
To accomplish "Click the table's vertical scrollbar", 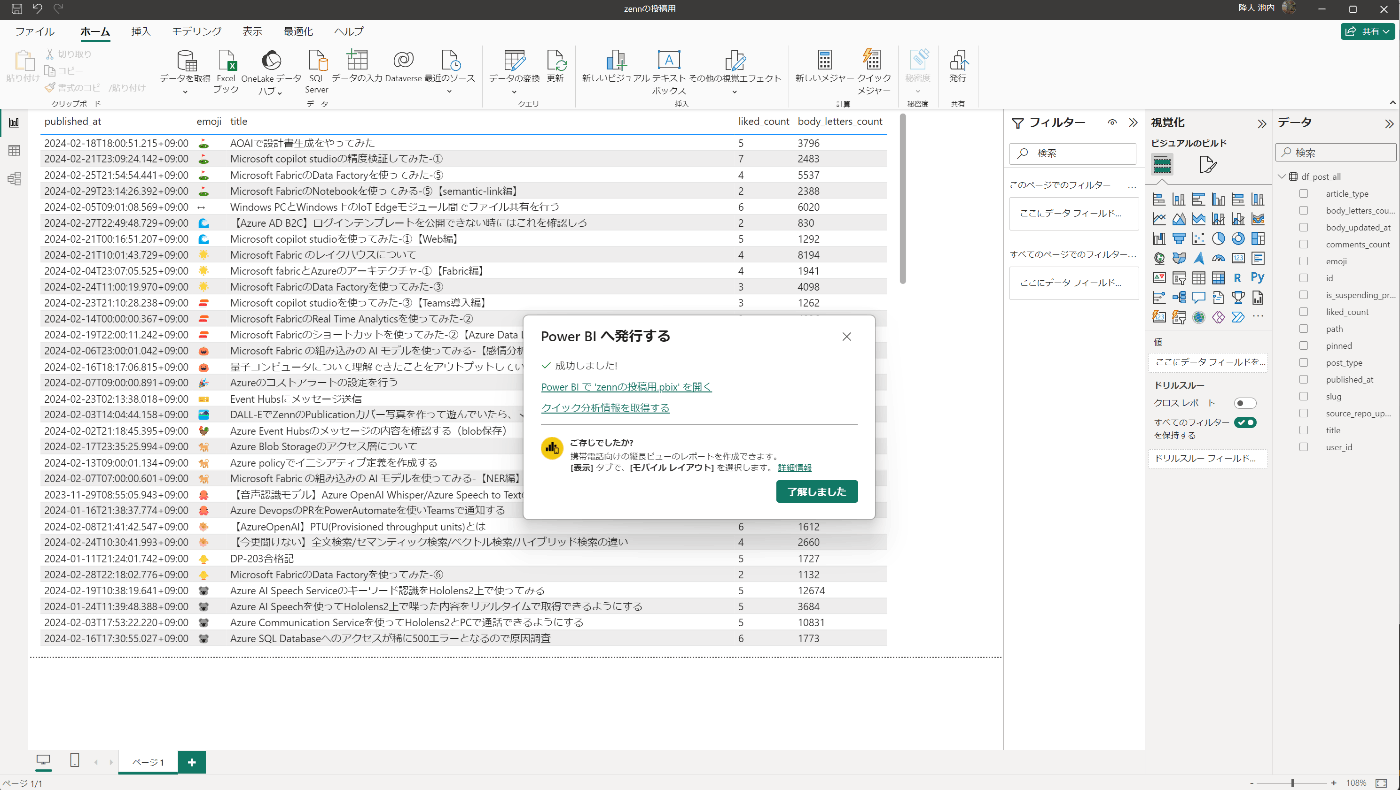I will coord(902,198).
